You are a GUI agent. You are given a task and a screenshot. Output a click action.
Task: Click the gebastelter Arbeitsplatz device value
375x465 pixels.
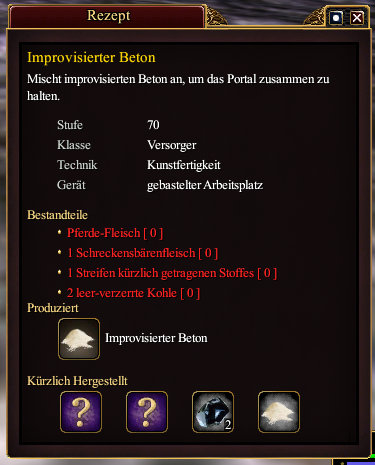205,185
